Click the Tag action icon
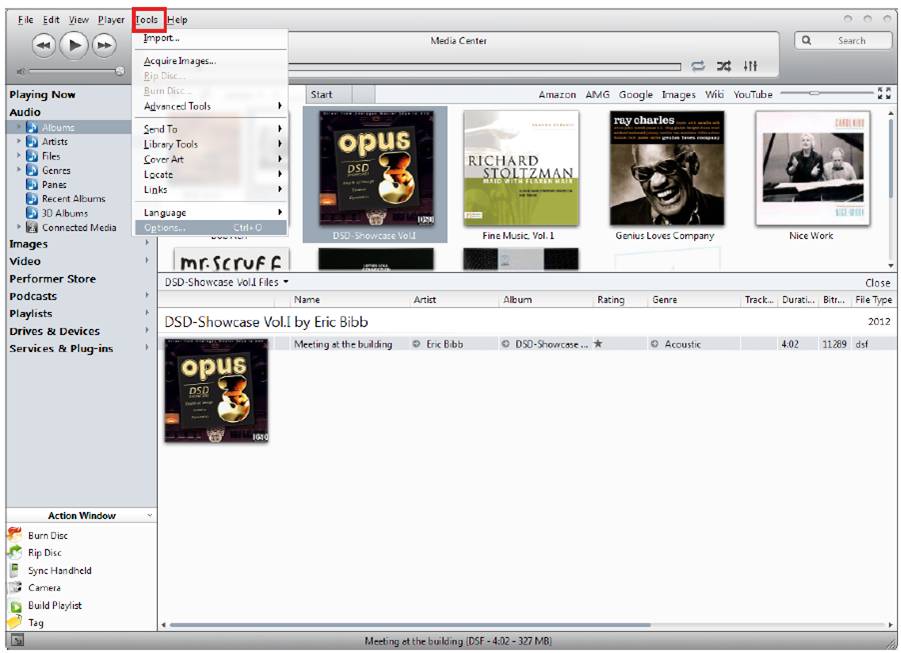 14,623
